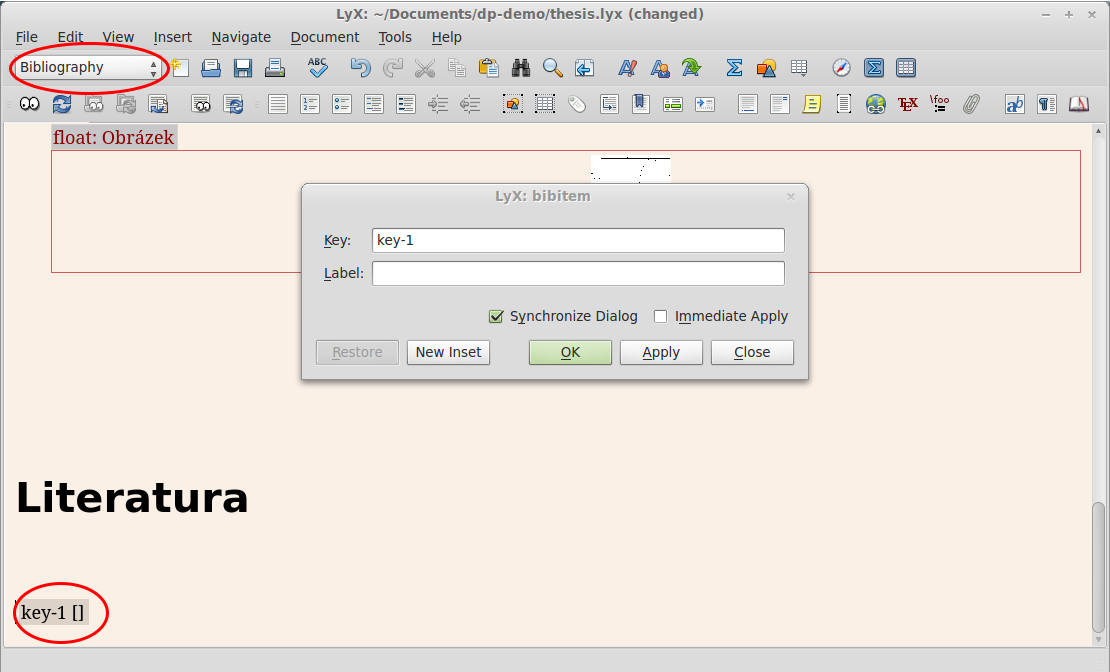This screenshot has height=672, width=1110.
Task: Open the Navigate menu
Action: pos(241,37)
